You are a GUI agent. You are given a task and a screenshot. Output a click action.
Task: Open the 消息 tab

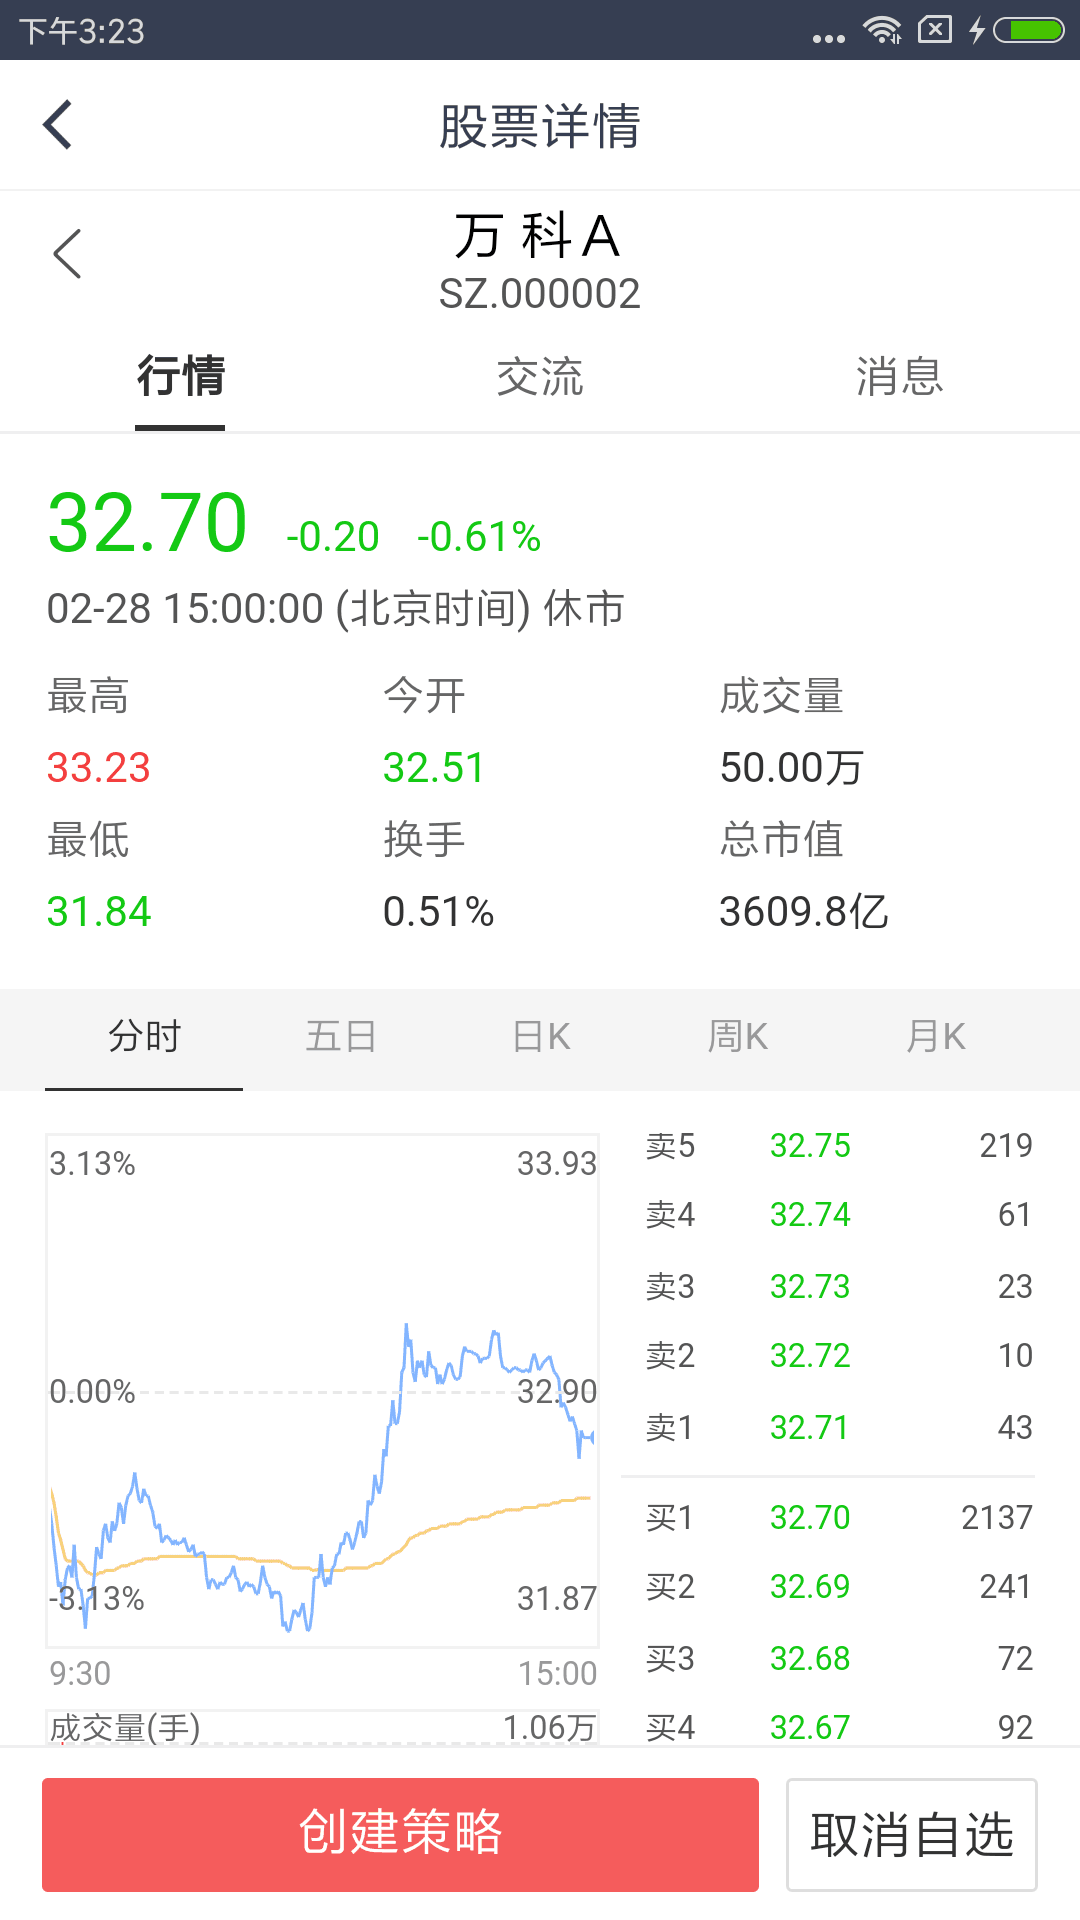(x=899, y=378)
